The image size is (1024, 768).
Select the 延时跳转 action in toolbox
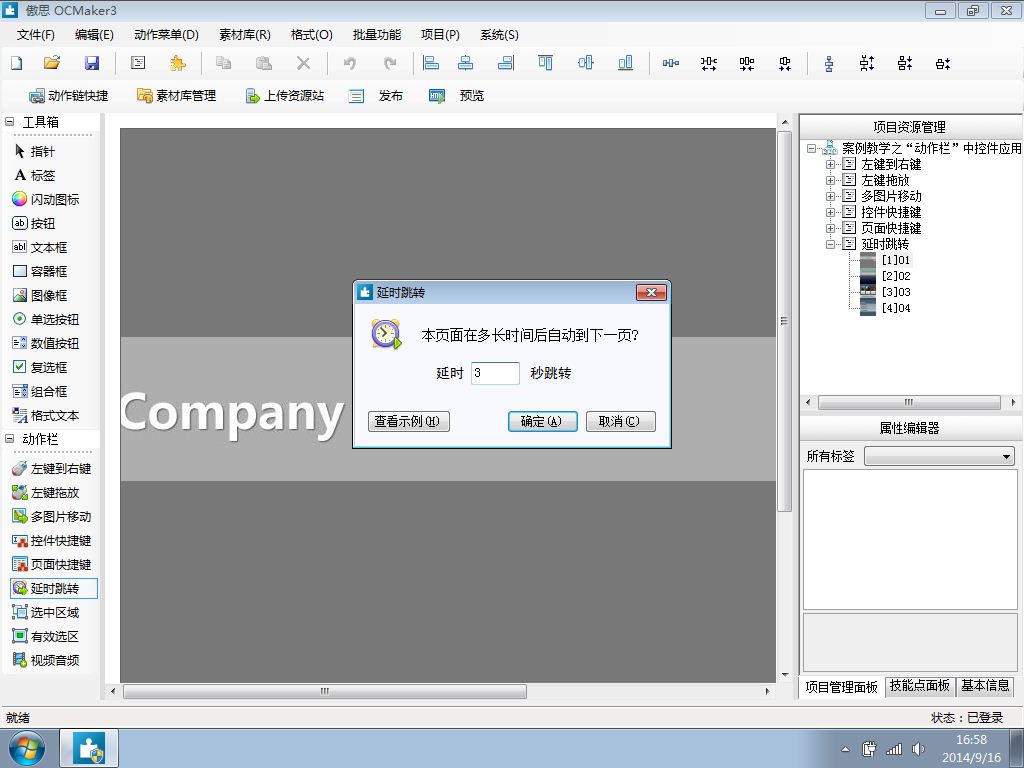(x=54, y=588)
